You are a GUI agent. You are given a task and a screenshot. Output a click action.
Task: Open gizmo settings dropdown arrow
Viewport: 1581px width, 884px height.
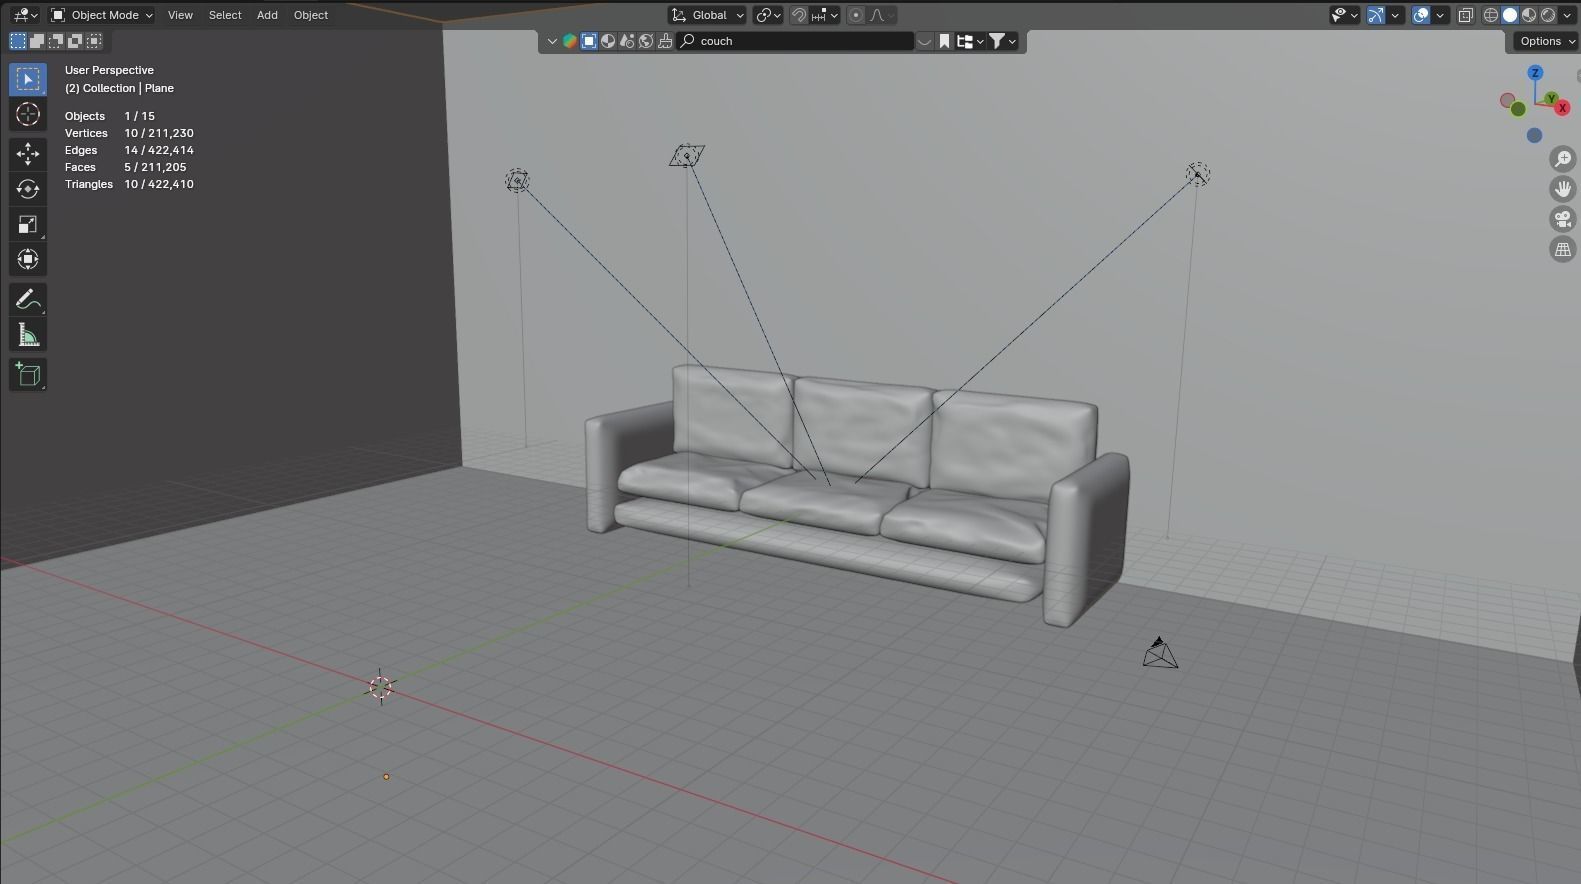[1395, 15]
